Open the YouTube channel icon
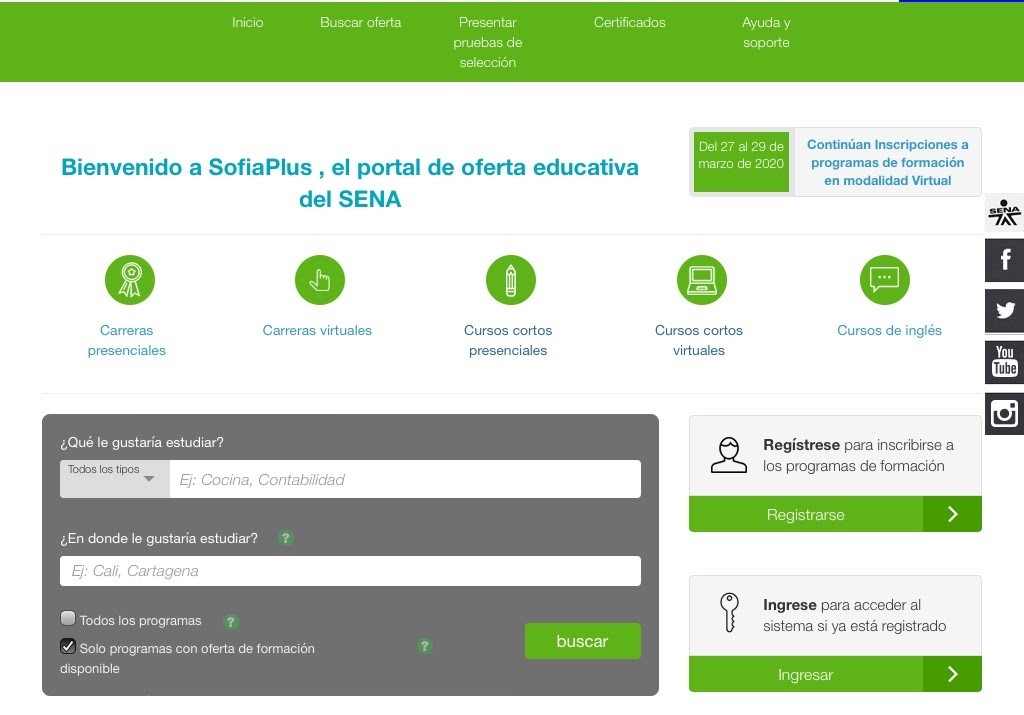This screenshot has height=715, width=1024. point(1004,362)
